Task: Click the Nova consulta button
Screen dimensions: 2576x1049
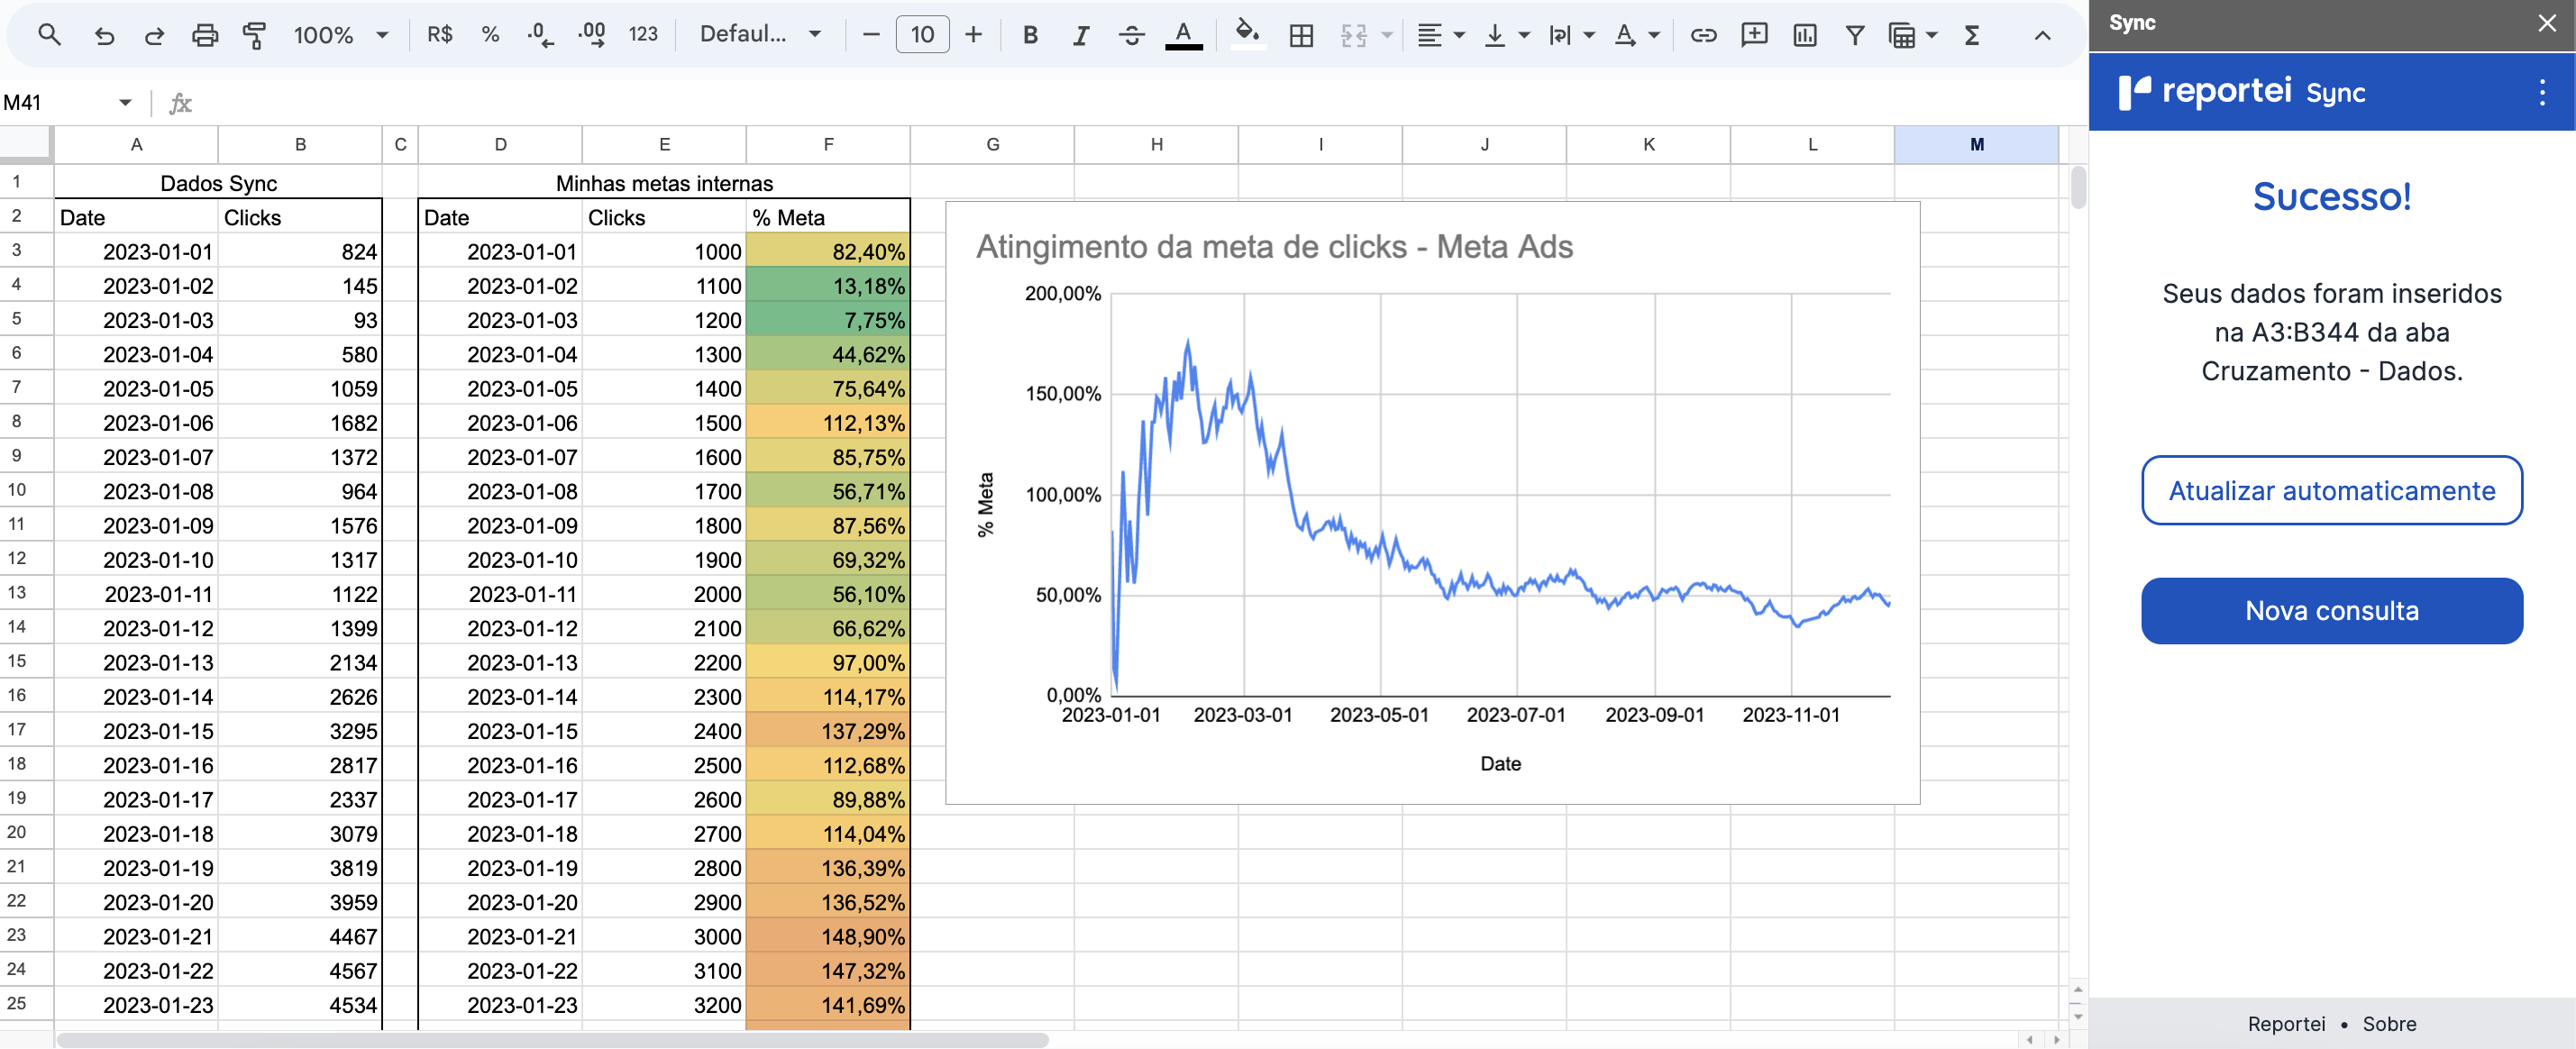Action: click(2331, 610)
